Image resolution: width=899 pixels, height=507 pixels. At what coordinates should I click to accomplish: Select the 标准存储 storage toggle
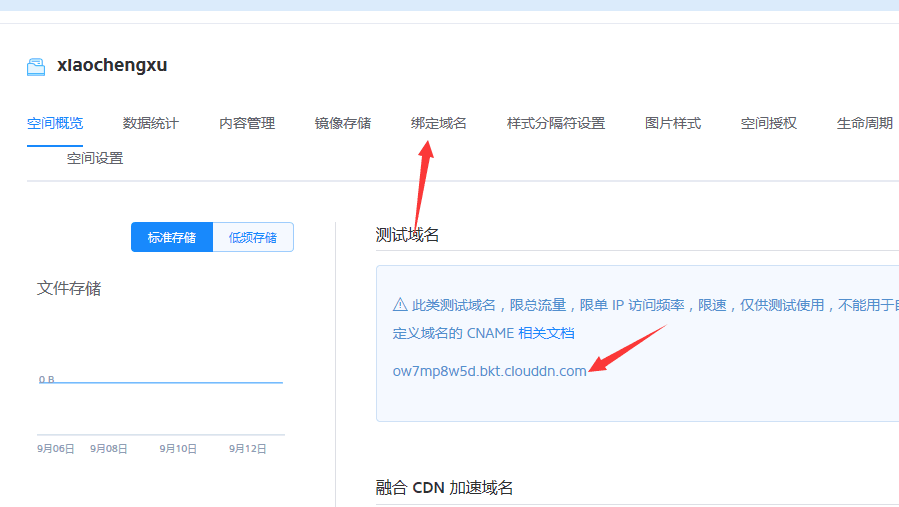click(x=172, y=237)
